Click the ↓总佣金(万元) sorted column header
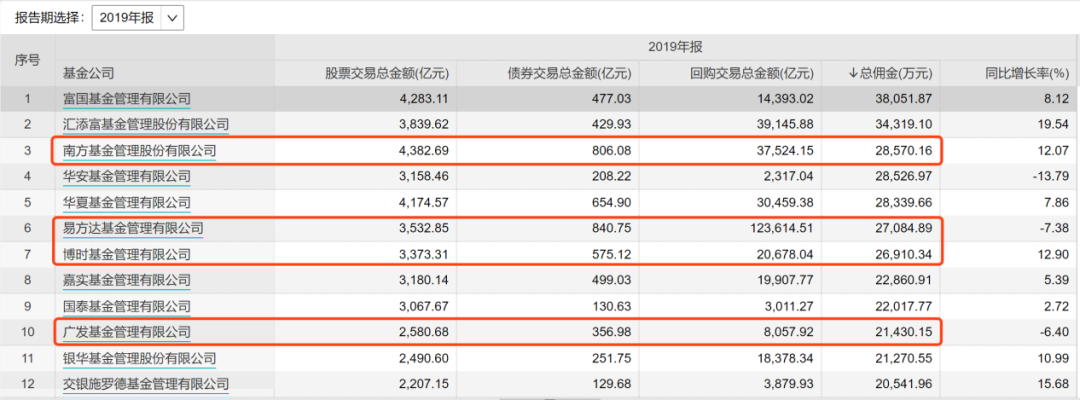Image resolution: width=1080 pixels, height=400 pixels. tap(890, 72)
